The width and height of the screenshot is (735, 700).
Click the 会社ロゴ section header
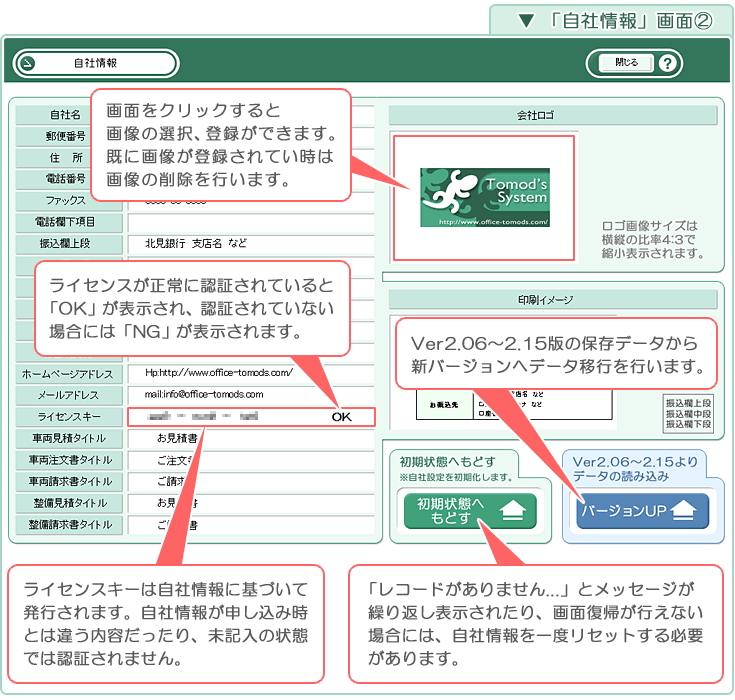[x=553, y=115]
